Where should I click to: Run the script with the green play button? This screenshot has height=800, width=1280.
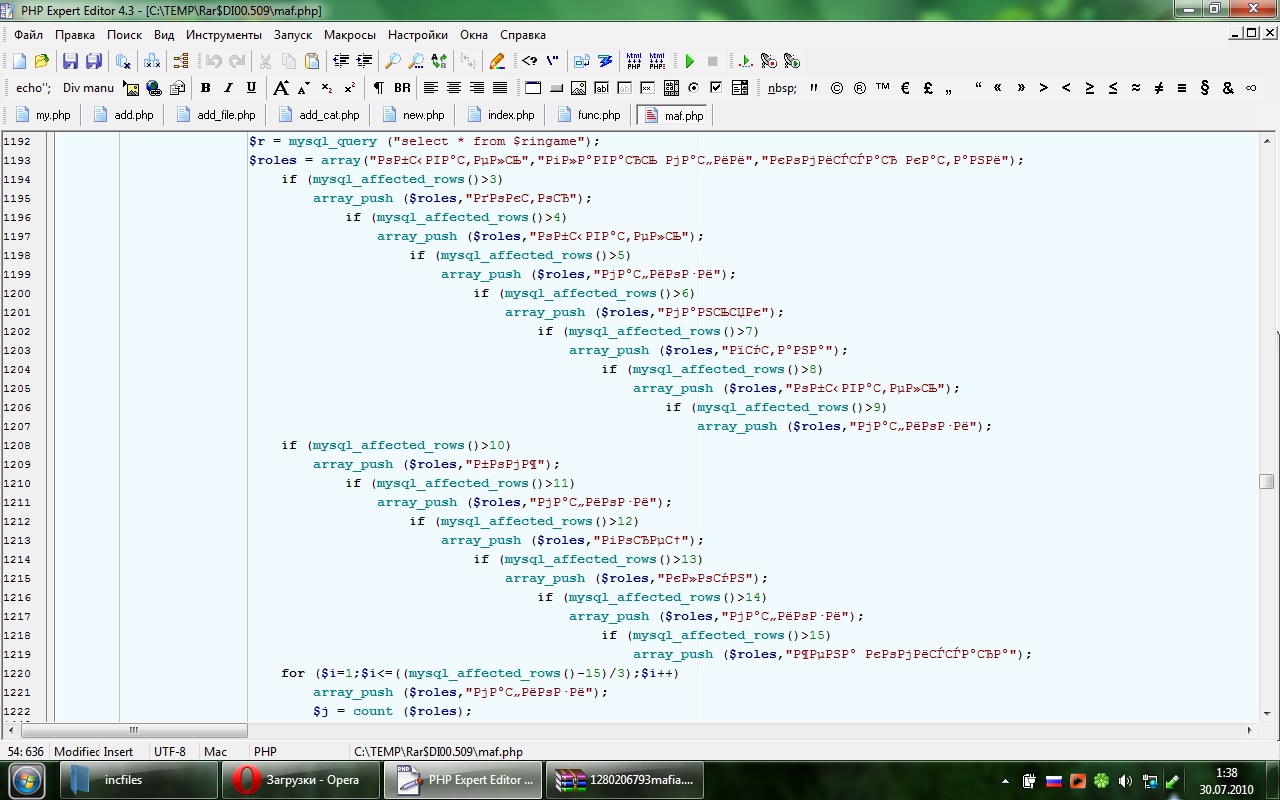point(689,61)
